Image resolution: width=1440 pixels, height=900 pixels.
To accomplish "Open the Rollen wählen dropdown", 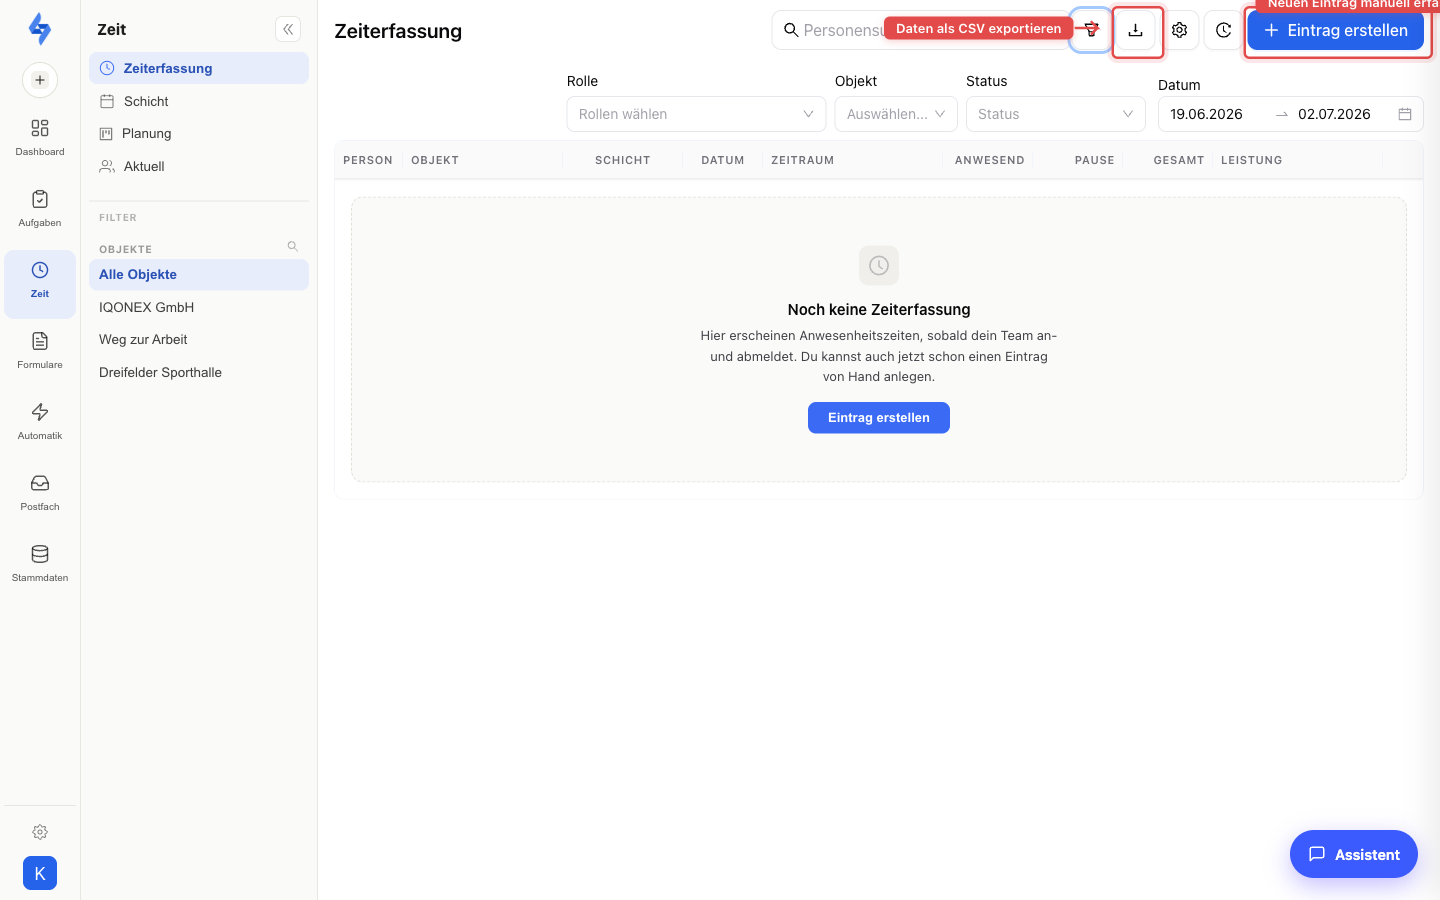I will 696,114.
